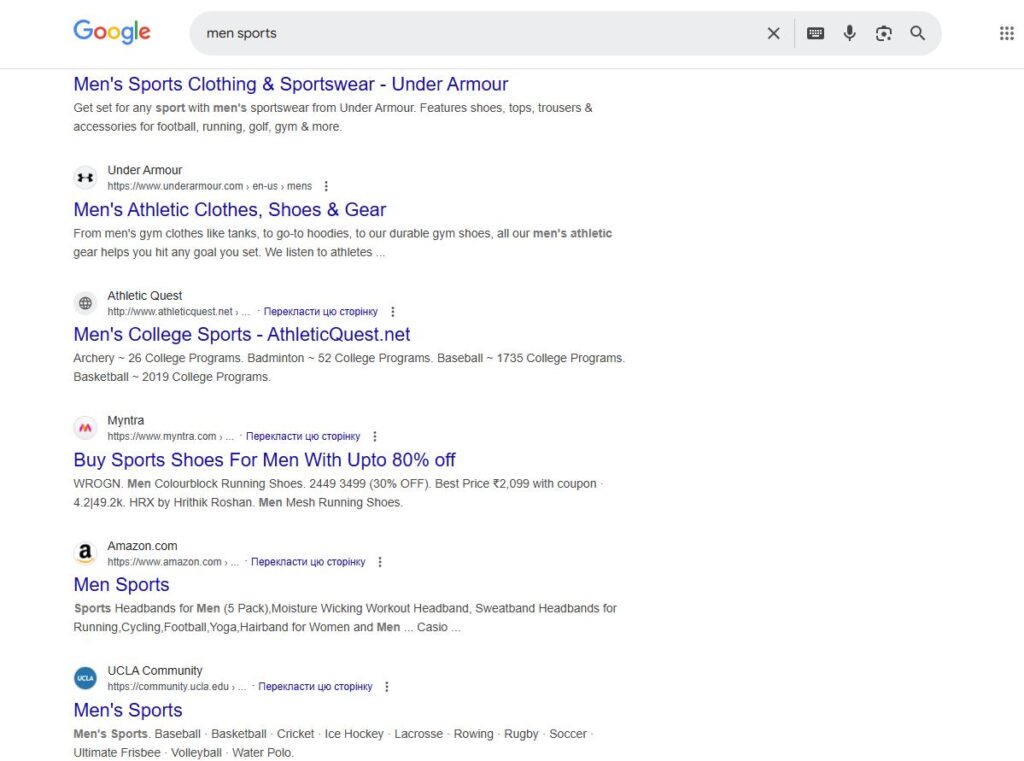Select the Myntra logo icon
This screenshot has height=761, width=1024.
pos(85,427)
